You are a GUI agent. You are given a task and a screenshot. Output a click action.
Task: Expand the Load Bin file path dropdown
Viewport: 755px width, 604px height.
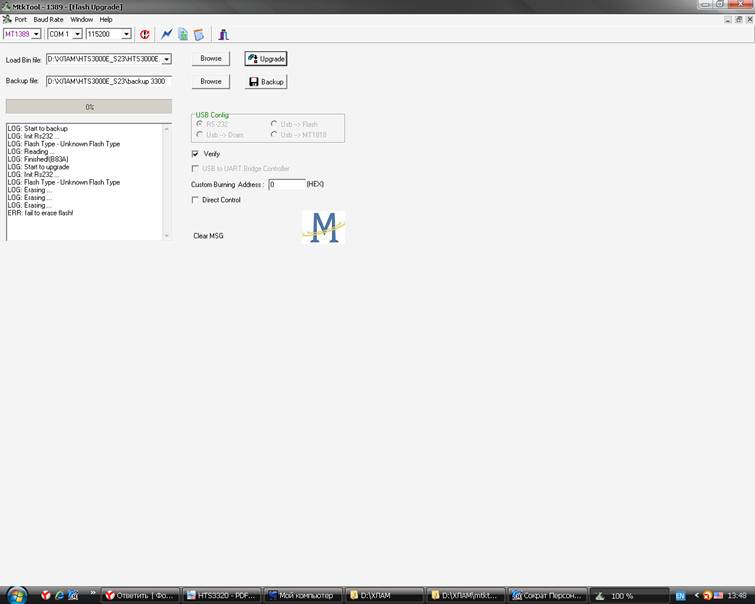pos(166,60)
